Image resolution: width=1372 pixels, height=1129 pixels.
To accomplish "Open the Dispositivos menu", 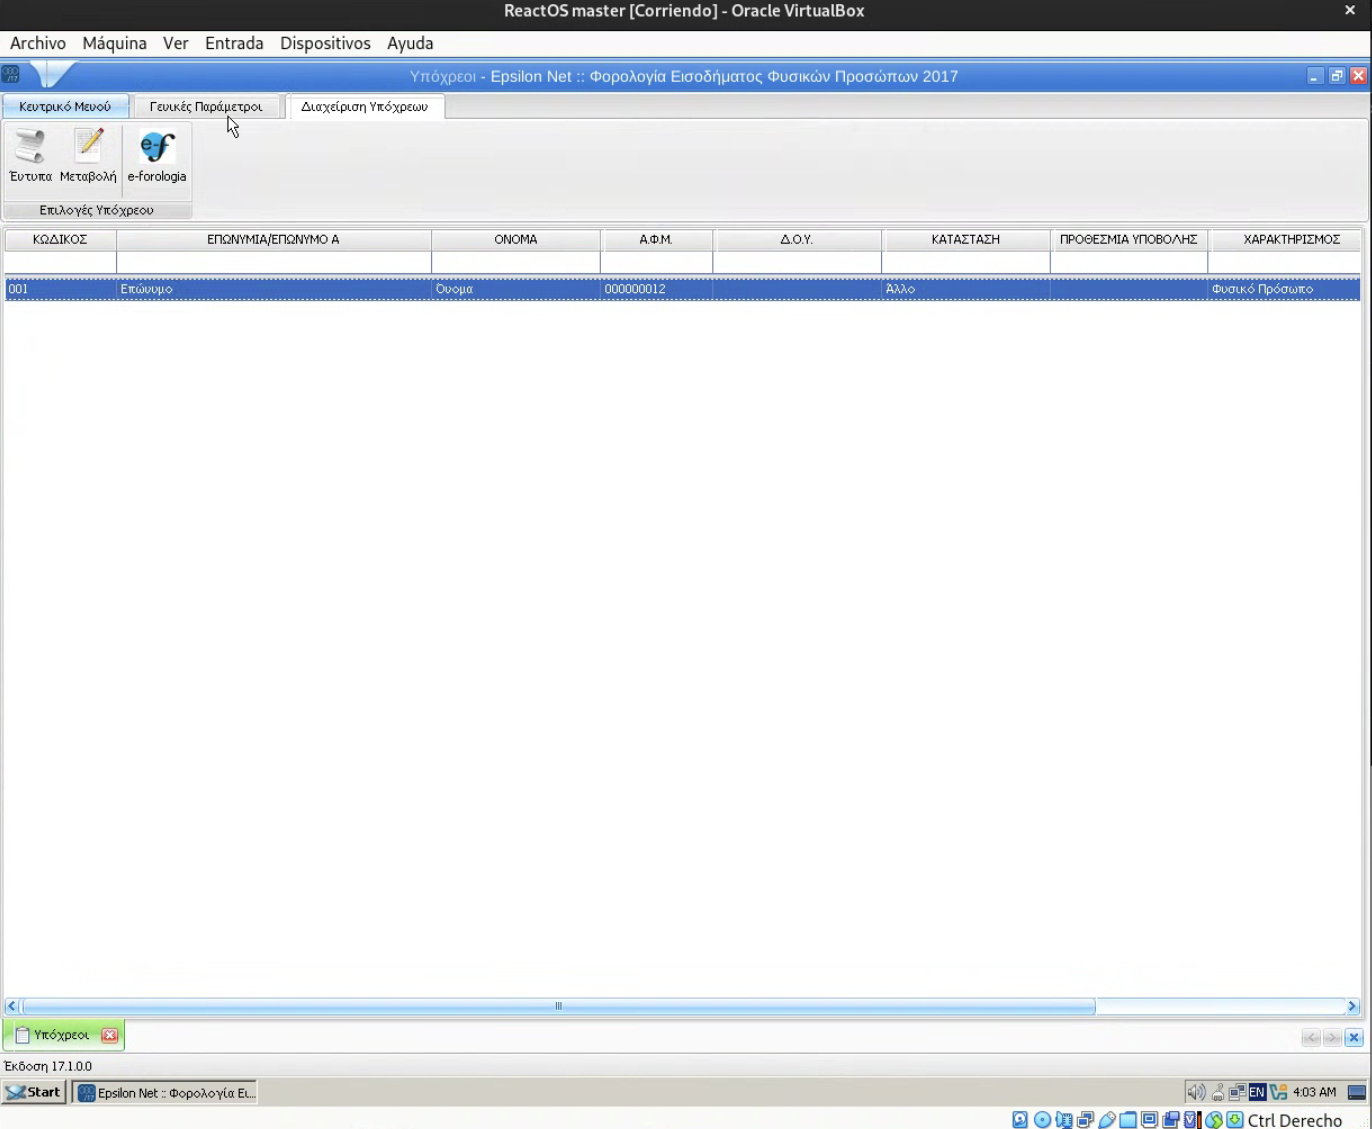I will coord(325,43).
